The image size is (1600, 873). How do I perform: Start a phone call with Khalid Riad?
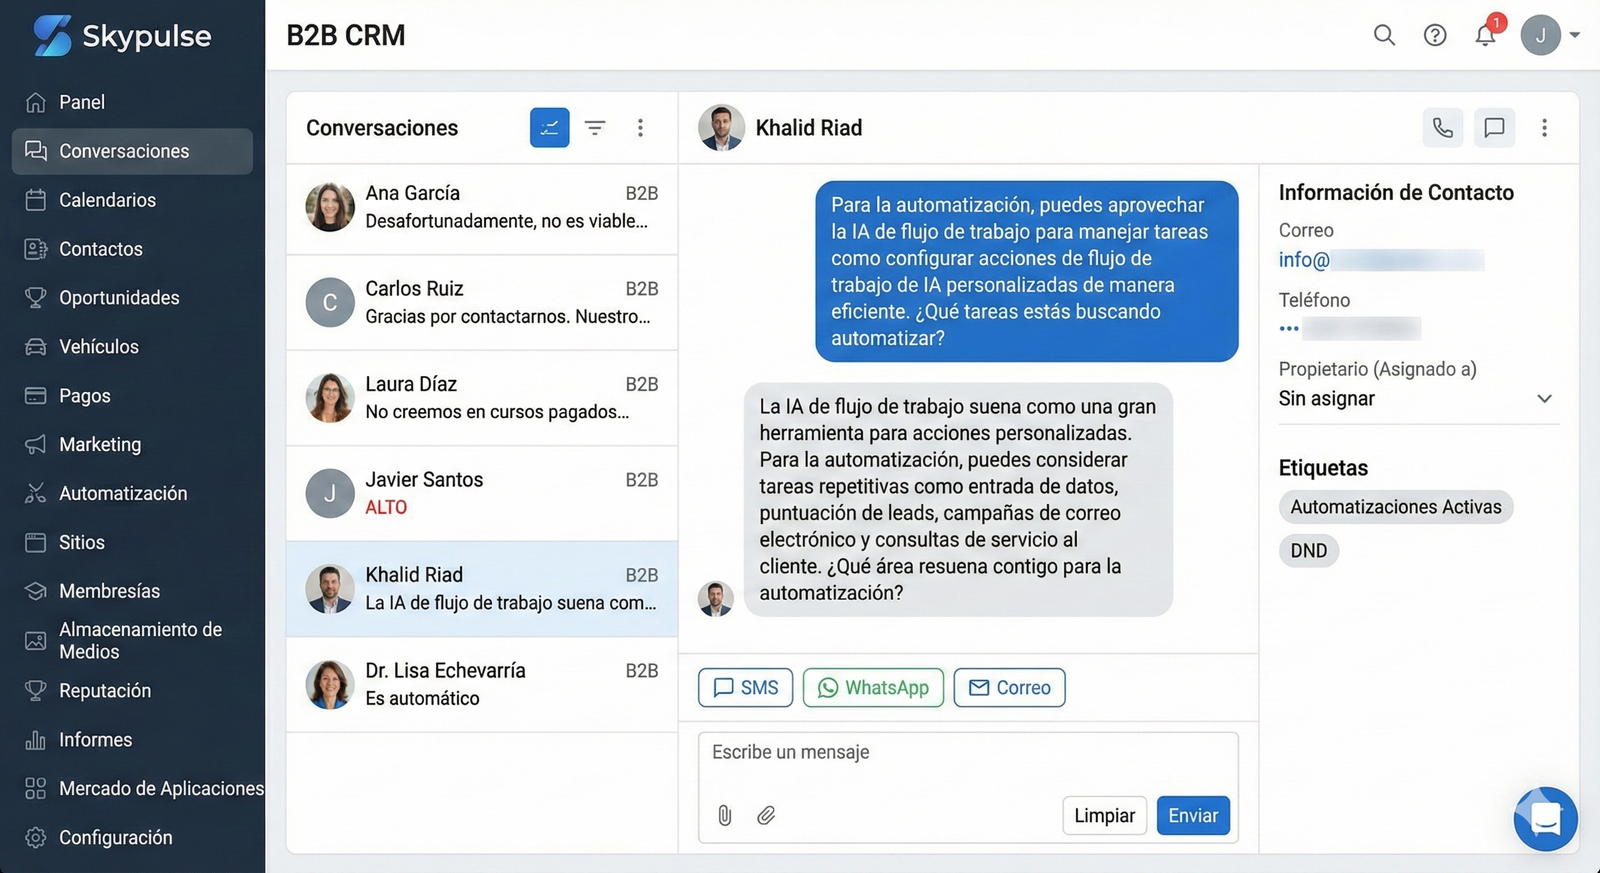coord(1442,128)
